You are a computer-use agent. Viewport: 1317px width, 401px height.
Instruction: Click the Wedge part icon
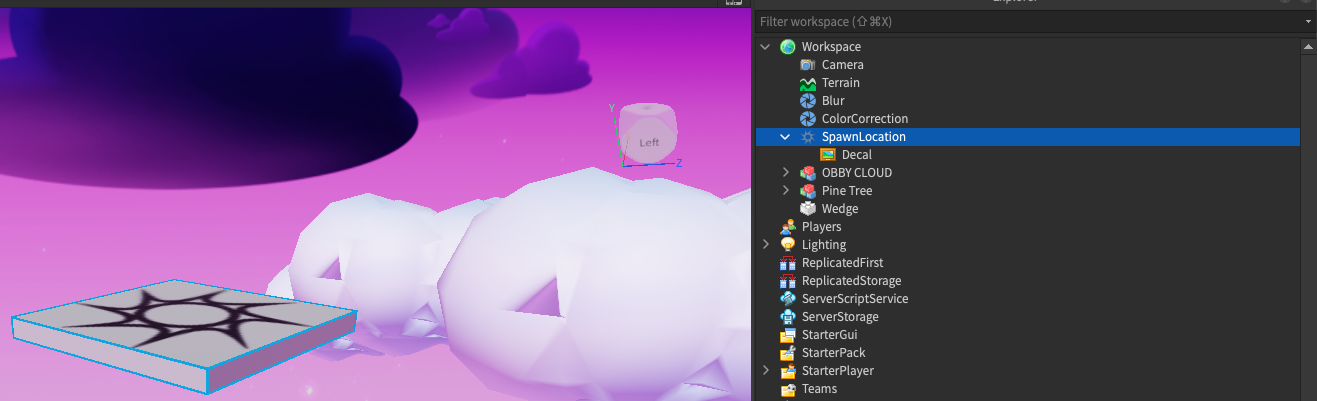808,209
